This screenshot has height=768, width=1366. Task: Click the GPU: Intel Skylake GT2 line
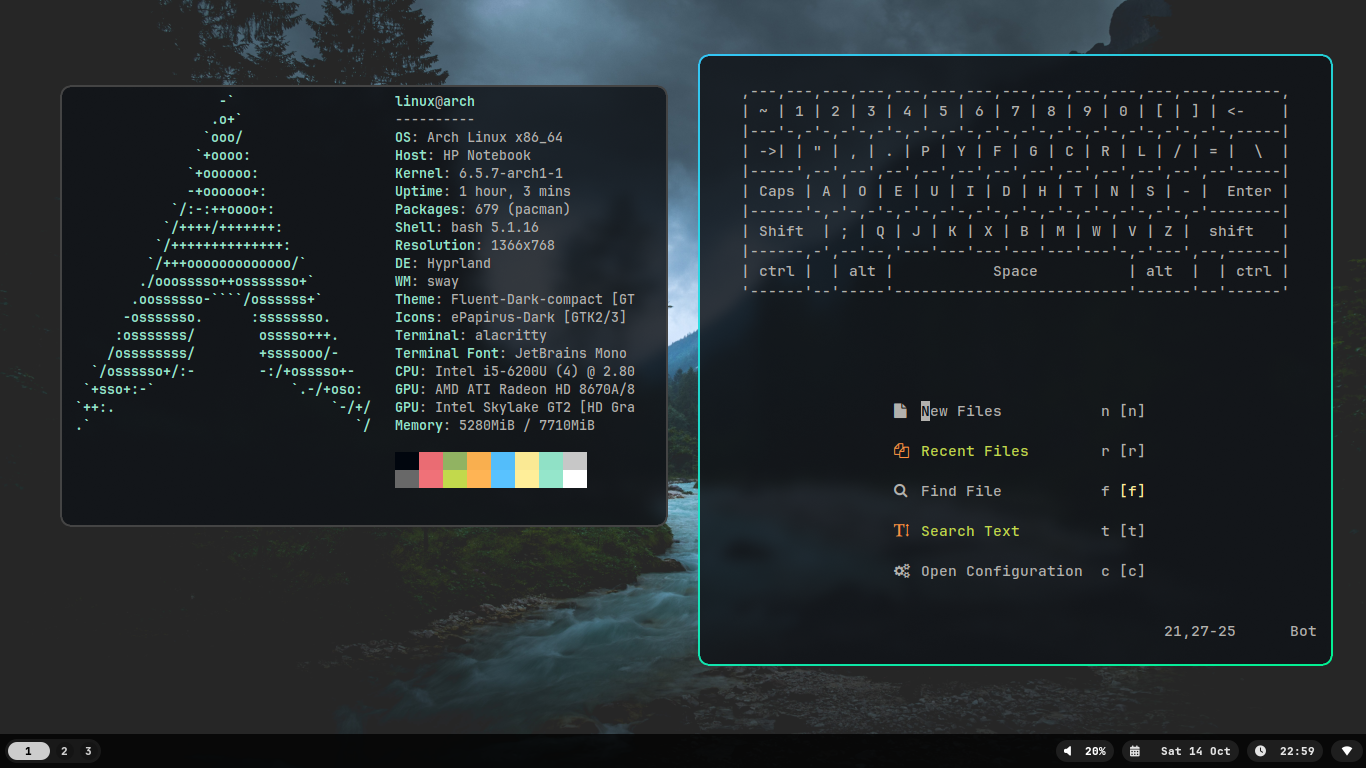pos(515,407)
